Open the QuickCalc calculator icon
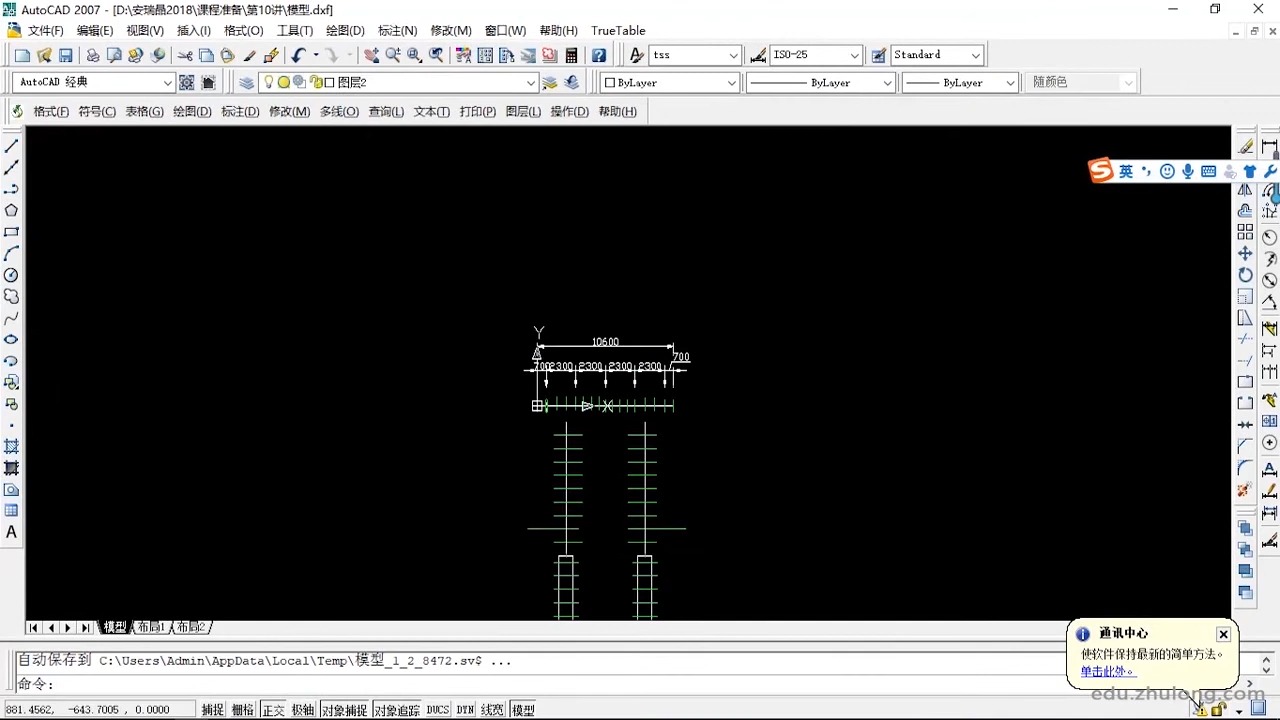The image size is (1280, 720). tap(572, 55)
